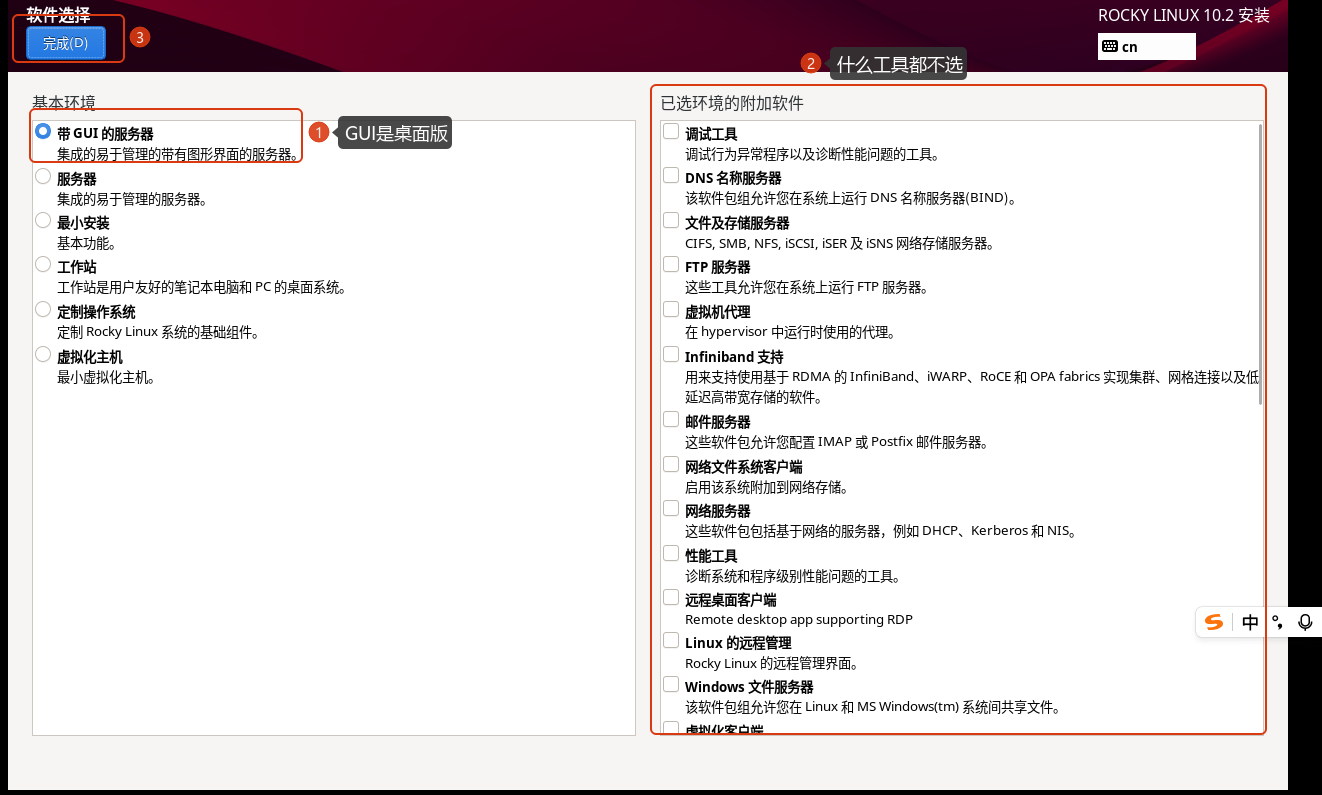Image resolution: width=1322 pixels, height=795 pixels.
Task: Tick the FTP 服务器 checkbox
Action: click(x=671, y=265)
